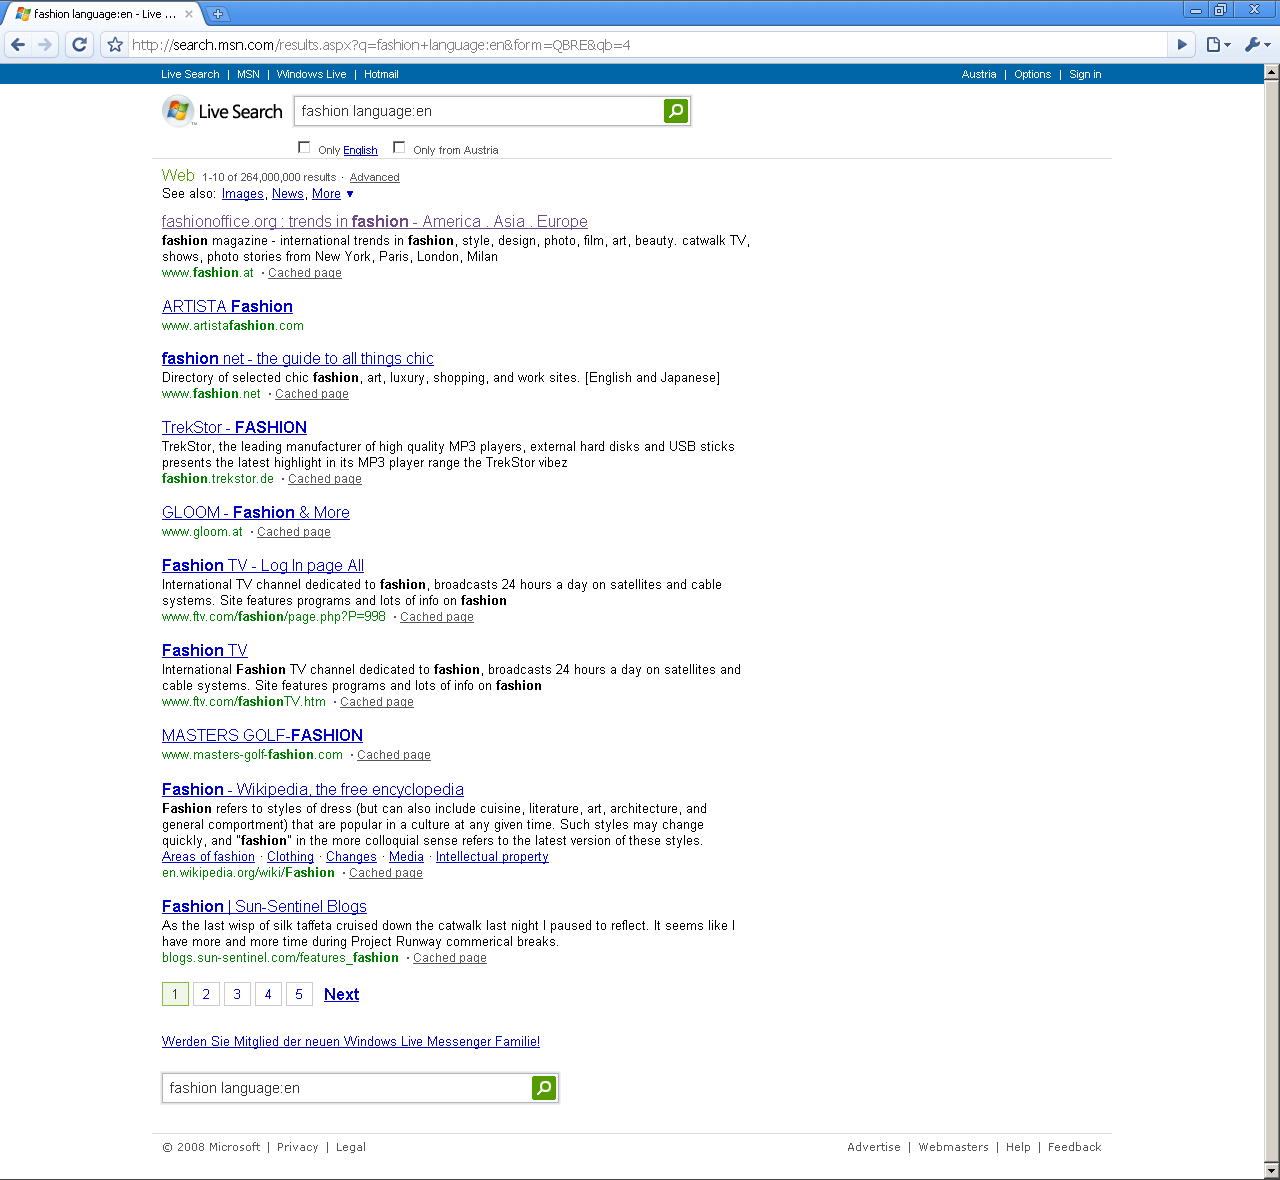Image resolution: width=1280 pixels, height=1180 pixels.
Task: Go to results page 2
Action: tap(206, 994)
